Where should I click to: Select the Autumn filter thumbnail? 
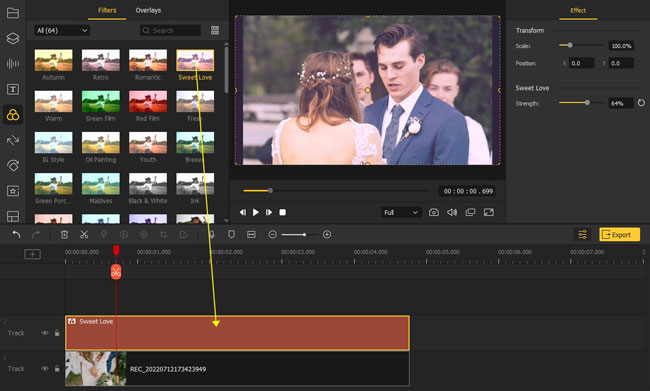[53, 60]
